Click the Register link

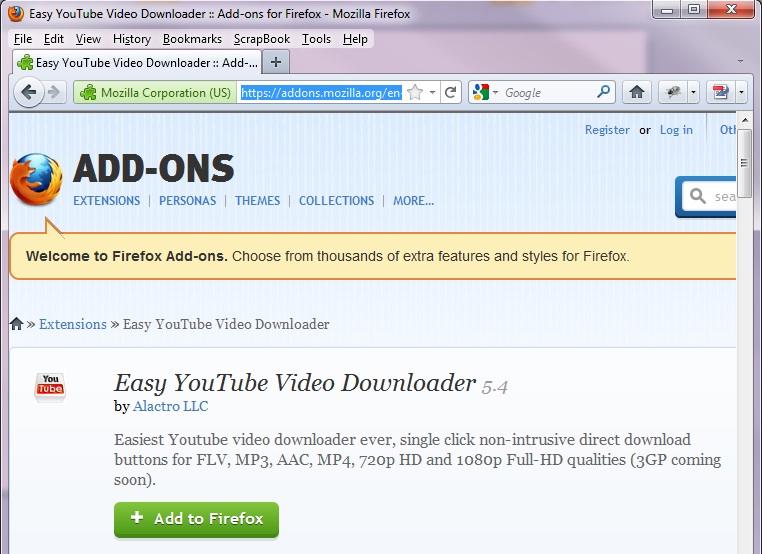pyautogui.click(x=607, y=130)
